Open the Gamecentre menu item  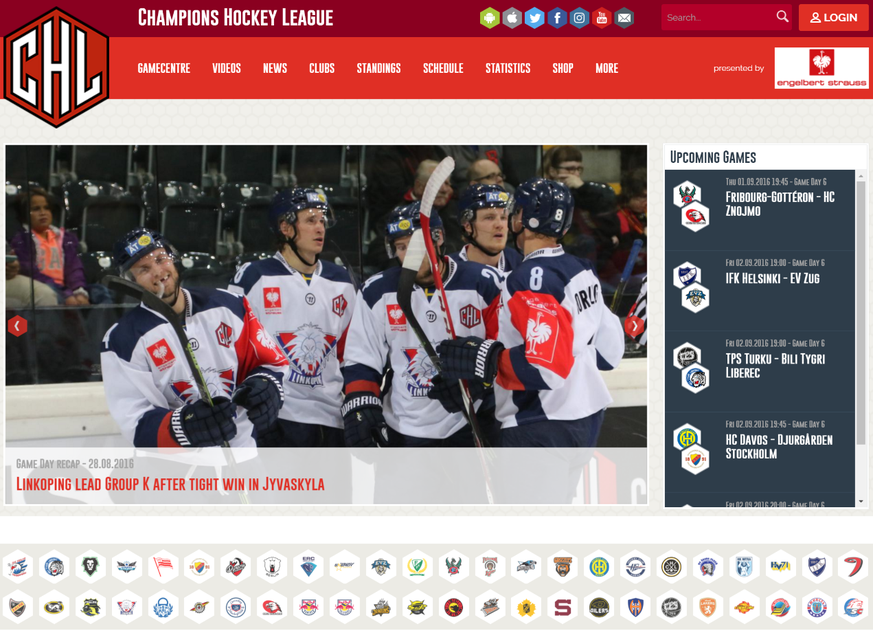coord(164,68)
